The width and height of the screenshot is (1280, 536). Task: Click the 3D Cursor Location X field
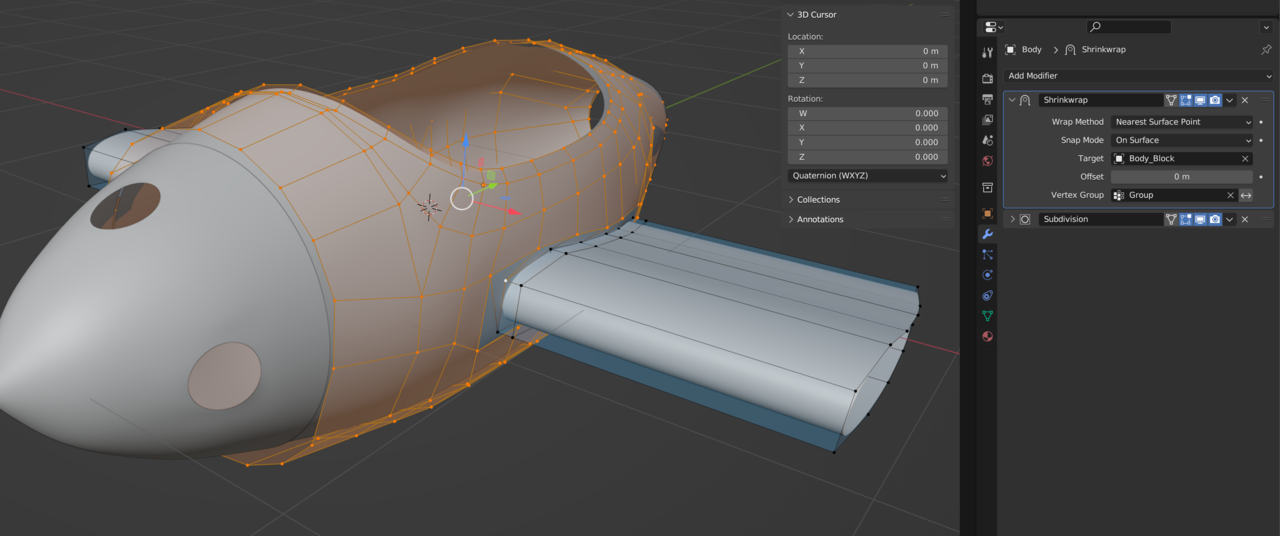tap(866, 51)
